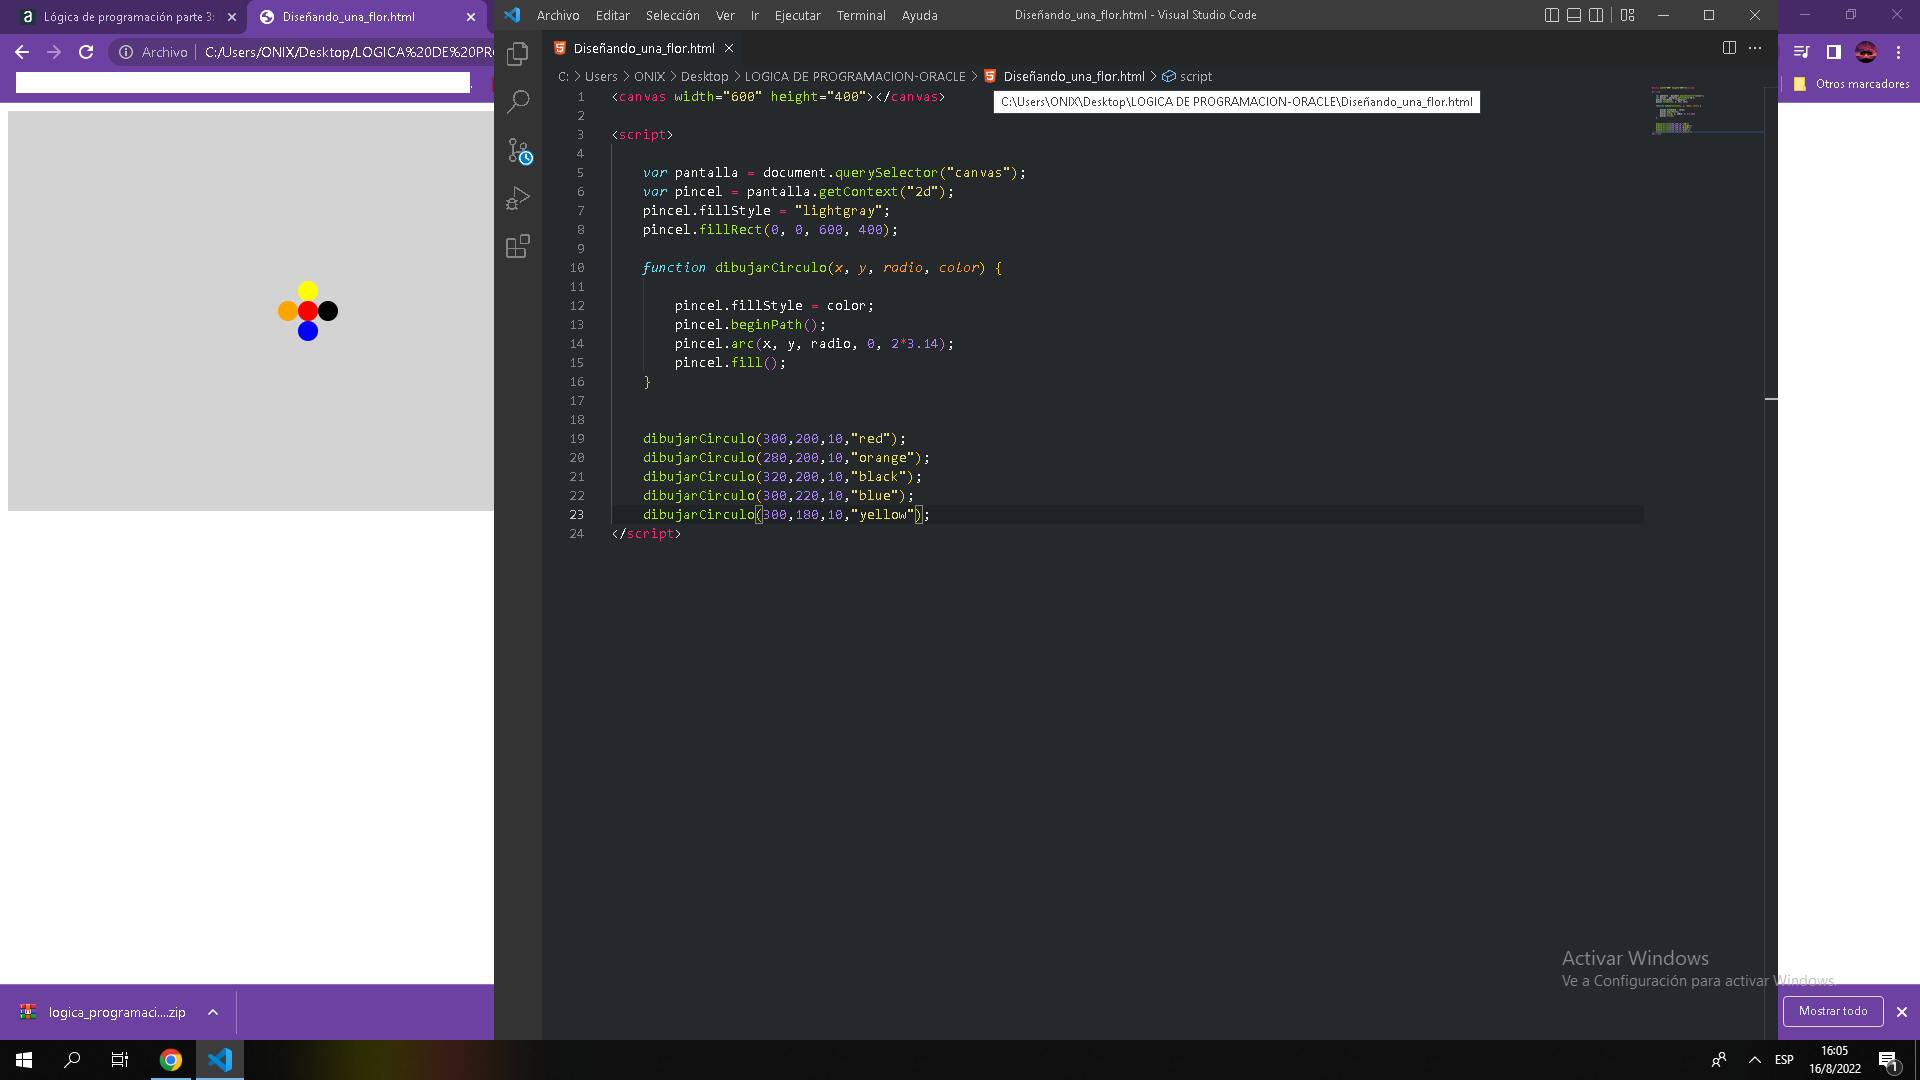The image size is (1920, 1080).
Task: Open Task View on the taskbar
Action: coord(120,1060)
